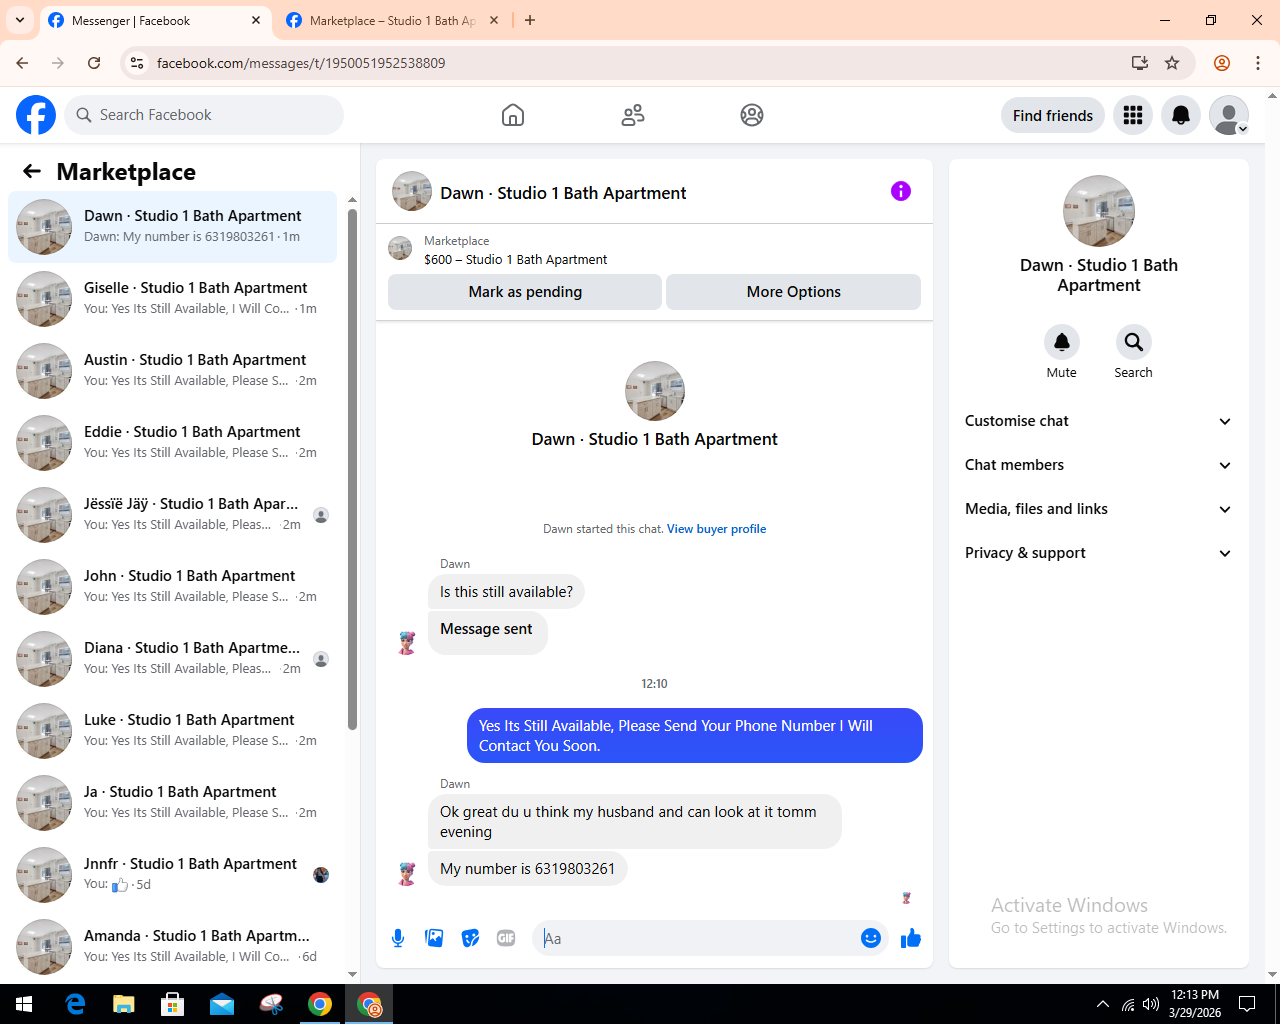Open the tab search dropdown in Chrome
The image size is (1280, 1024).
coord(20,20)
